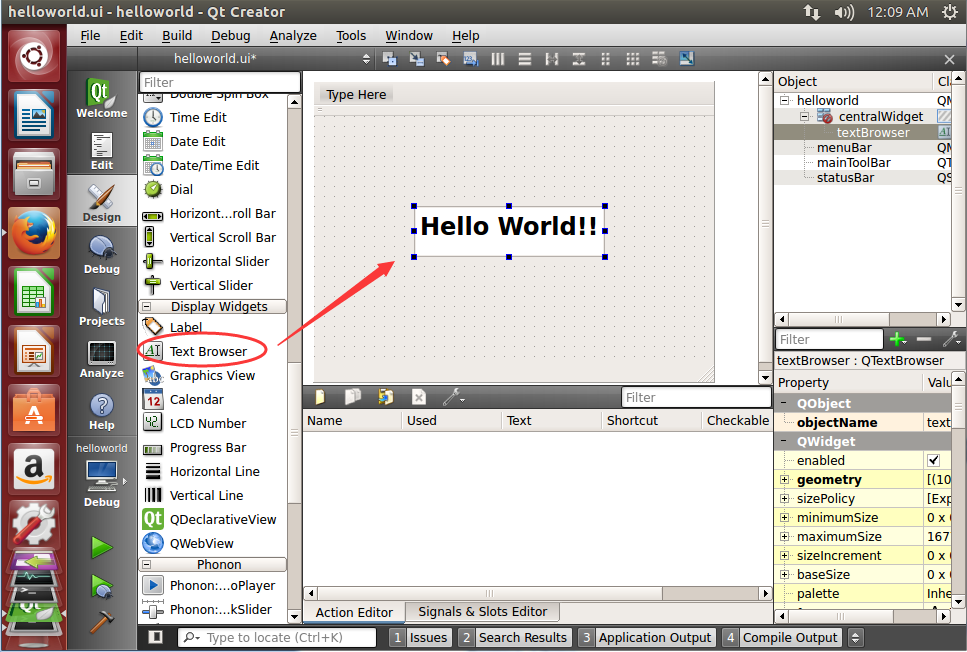
Task: Apply Lay Out Vertically from toolbar
Action: [x=525, y=59]
